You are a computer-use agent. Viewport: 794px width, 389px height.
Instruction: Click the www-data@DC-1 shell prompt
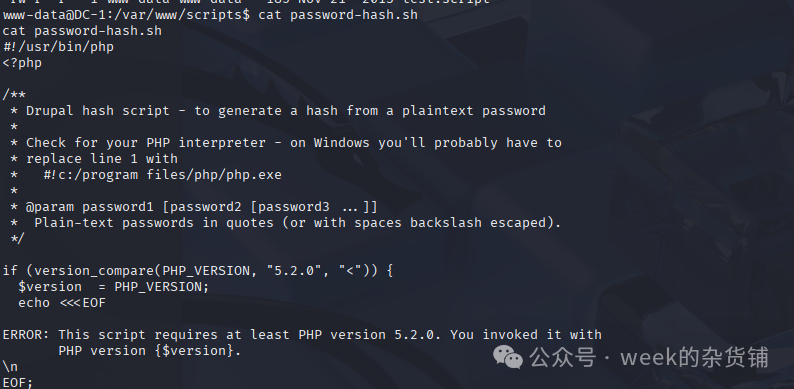pos(126,15)
